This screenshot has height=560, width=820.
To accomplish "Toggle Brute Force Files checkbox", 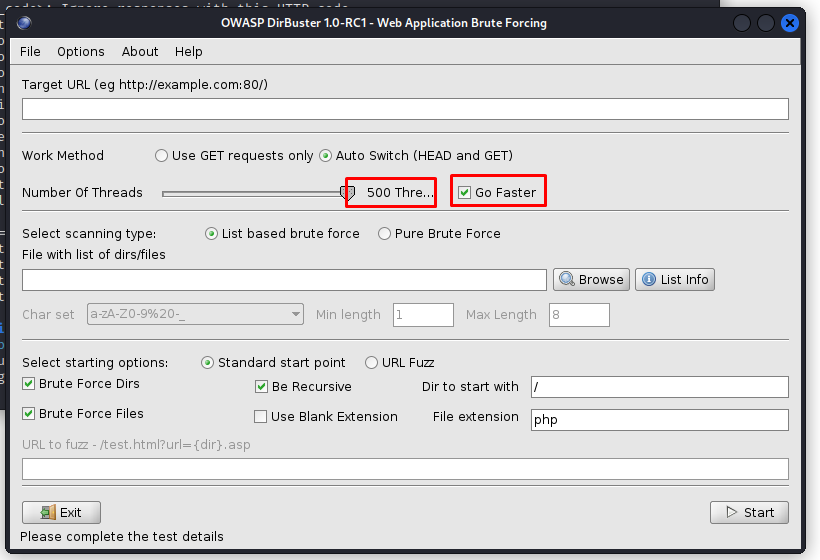I will (x=28, y=414).
